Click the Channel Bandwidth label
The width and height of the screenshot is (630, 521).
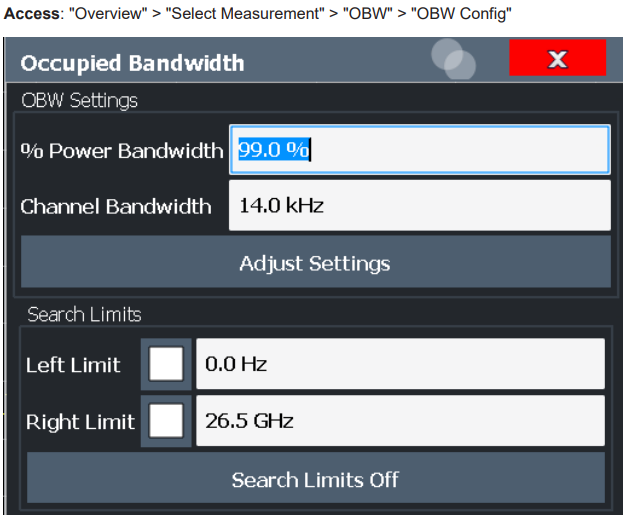click(x=116, y=206)
